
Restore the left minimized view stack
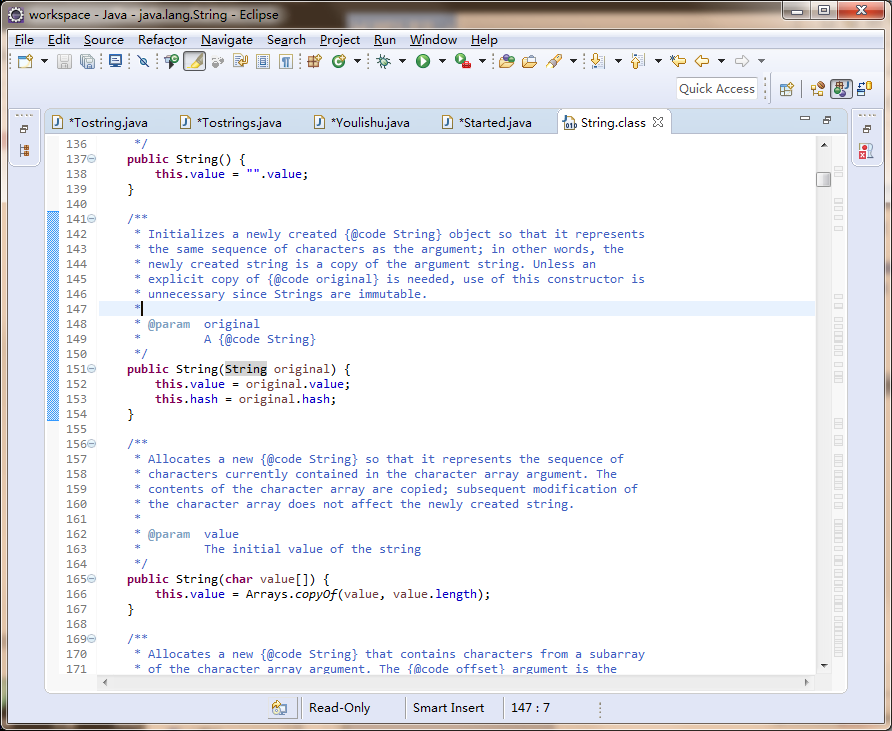point(24,129)
